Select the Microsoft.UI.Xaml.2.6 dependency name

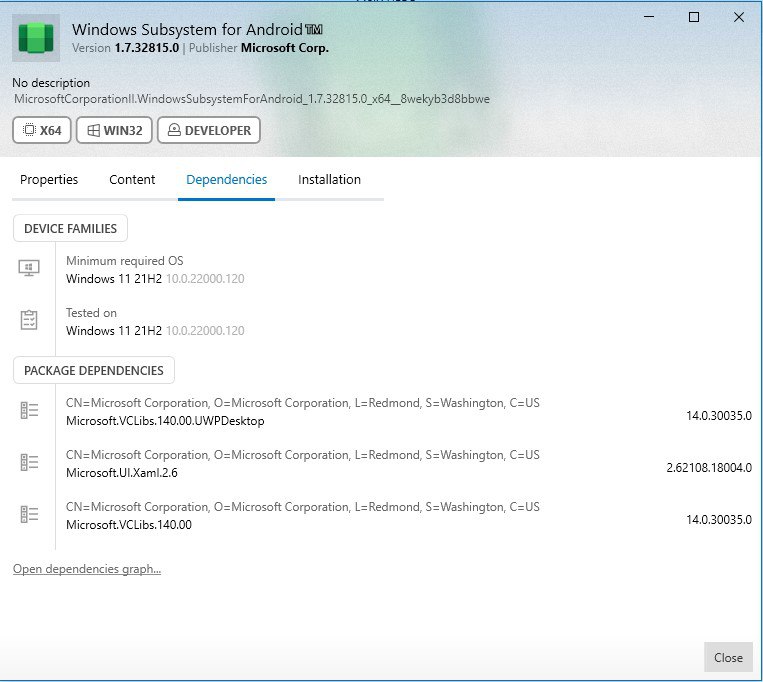[122, 473]
